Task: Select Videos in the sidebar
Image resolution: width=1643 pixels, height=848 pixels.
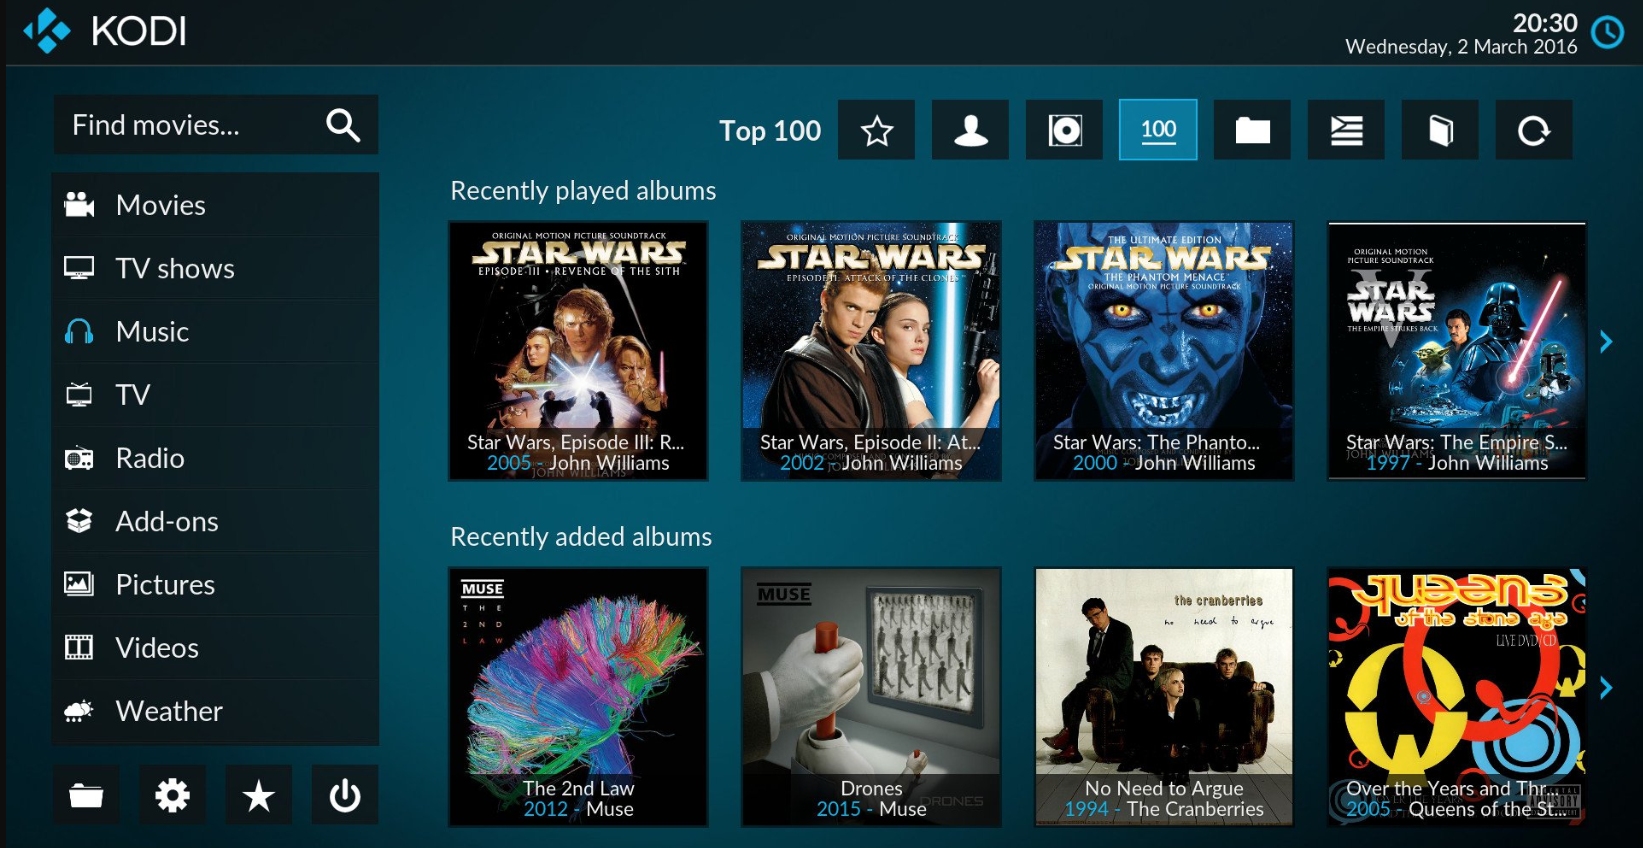Action: [x=215, y=647]
